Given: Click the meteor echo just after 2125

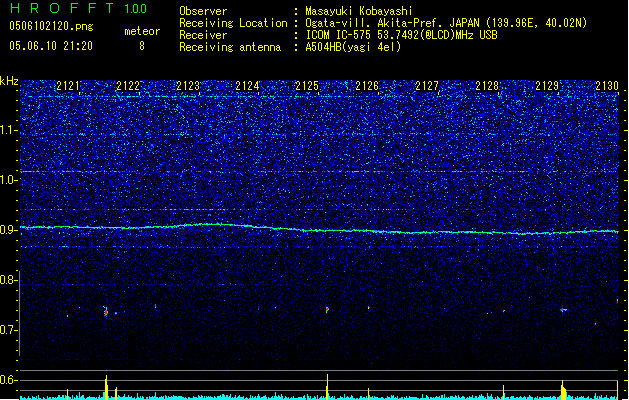Looking at the screenshot, I should [x=327, y=310].
